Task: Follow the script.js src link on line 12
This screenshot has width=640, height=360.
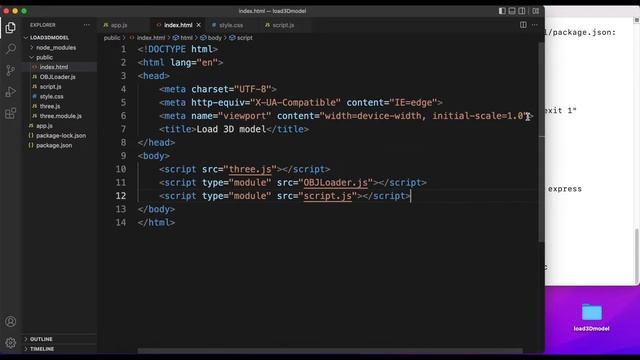Action: (x=327, y=196)
